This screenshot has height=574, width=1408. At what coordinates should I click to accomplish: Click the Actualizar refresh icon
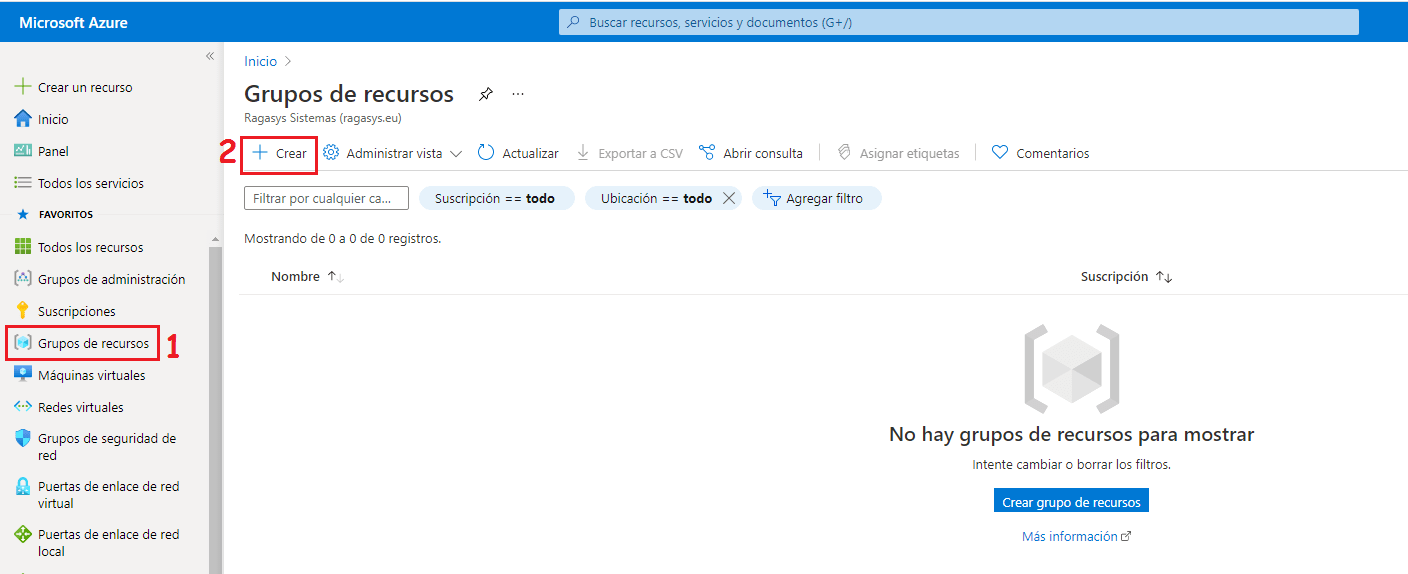click(x=486, y=153)
